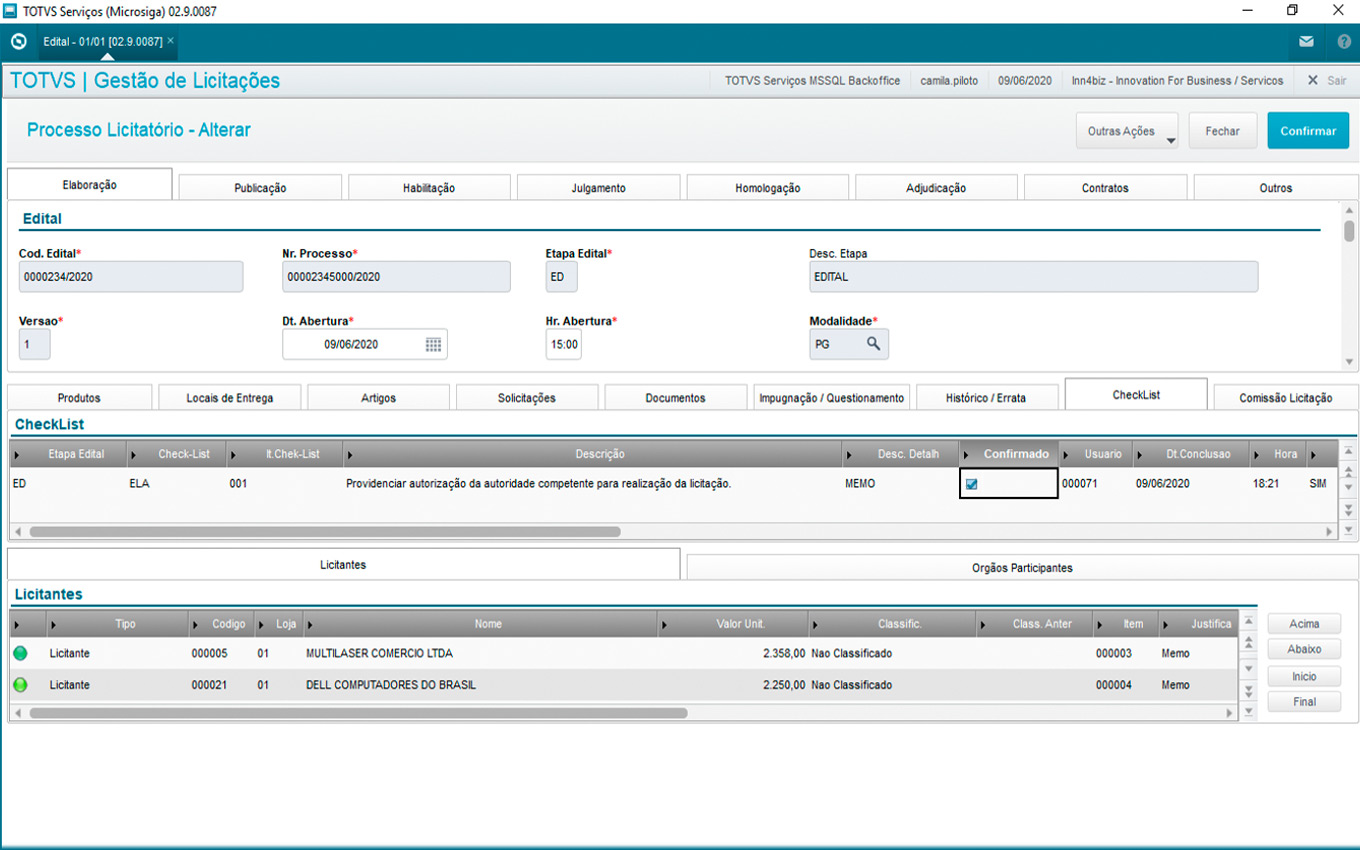Click the Nome column header arrow in Licitantes
Viewport: 1360px width, 850px height.
point(310,625)
